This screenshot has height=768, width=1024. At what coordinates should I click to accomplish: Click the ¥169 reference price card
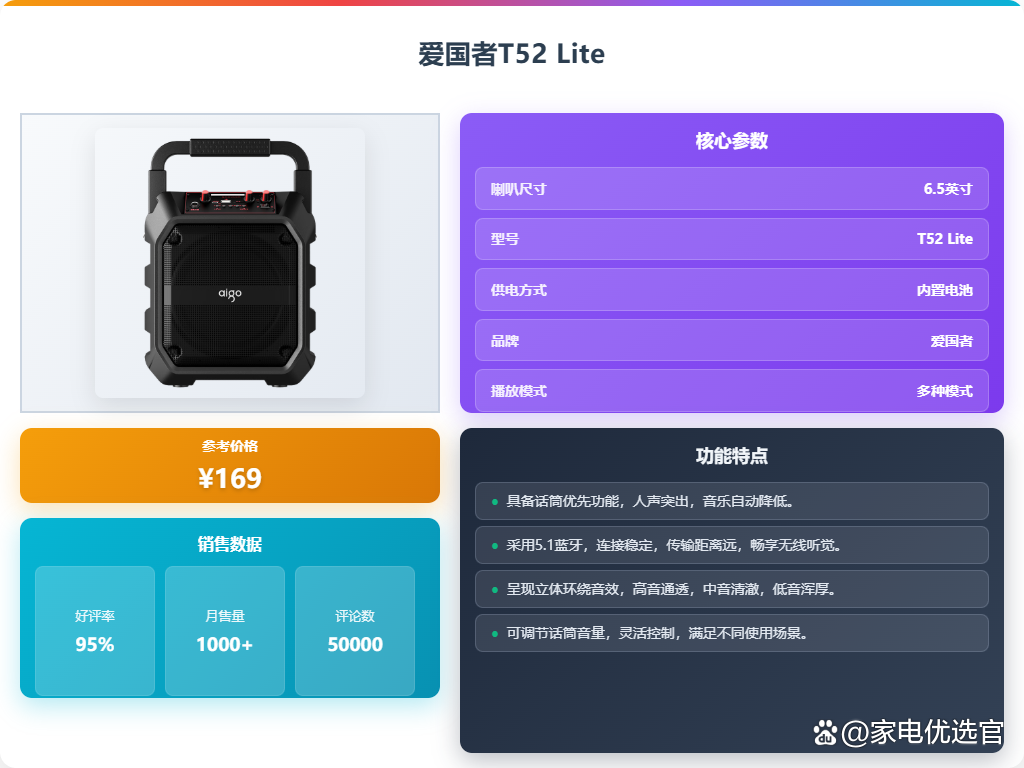click(x=230, y=466)
